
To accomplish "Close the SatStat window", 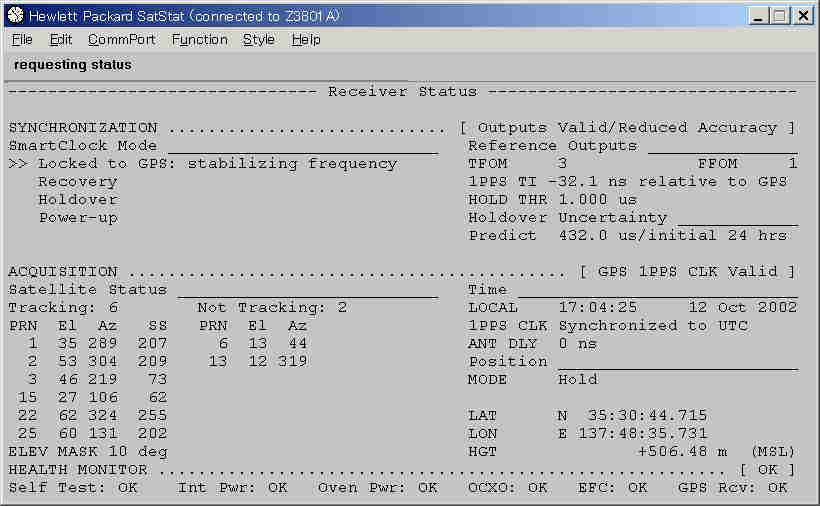I will point(802,16).
